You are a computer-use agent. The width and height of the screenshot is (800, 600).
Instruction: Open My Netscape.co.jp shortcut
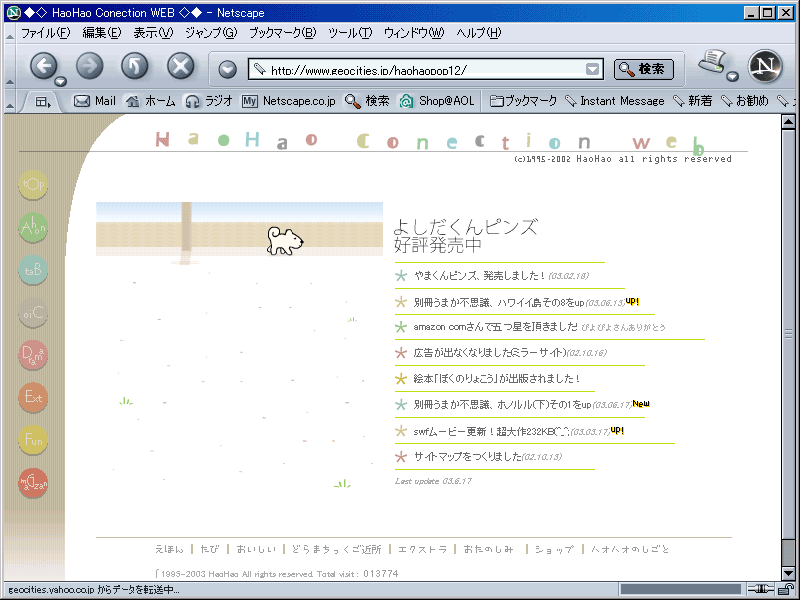click(x=289, y=101)
